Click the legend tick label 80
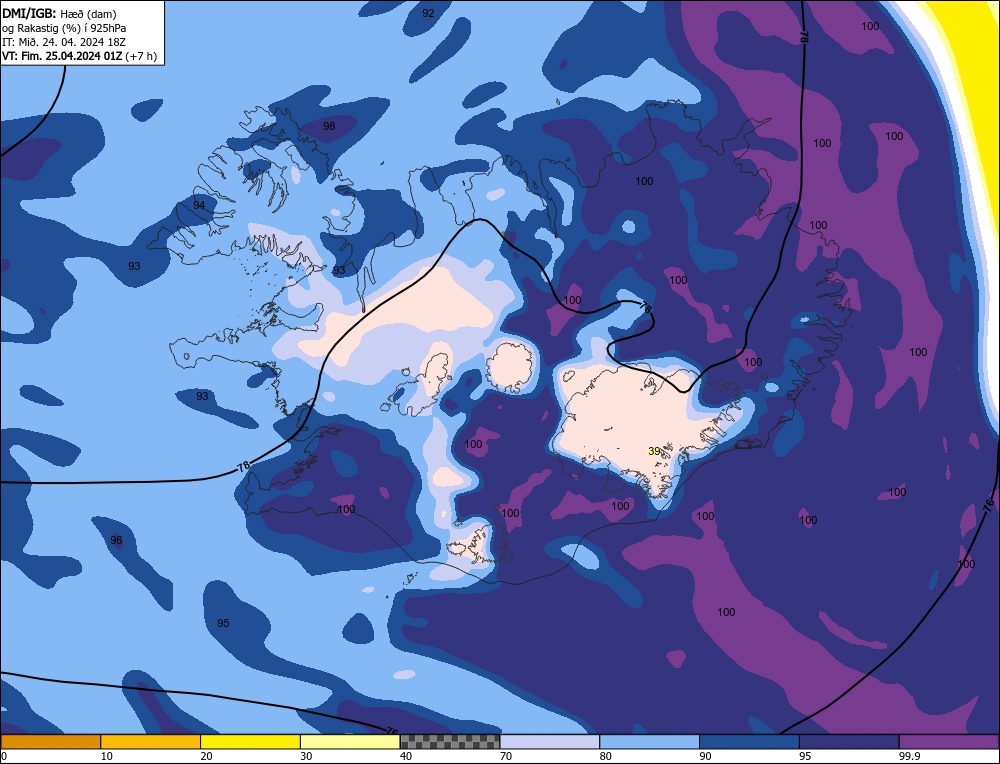This screenshot has height=764, width=1000. [606, 756]
